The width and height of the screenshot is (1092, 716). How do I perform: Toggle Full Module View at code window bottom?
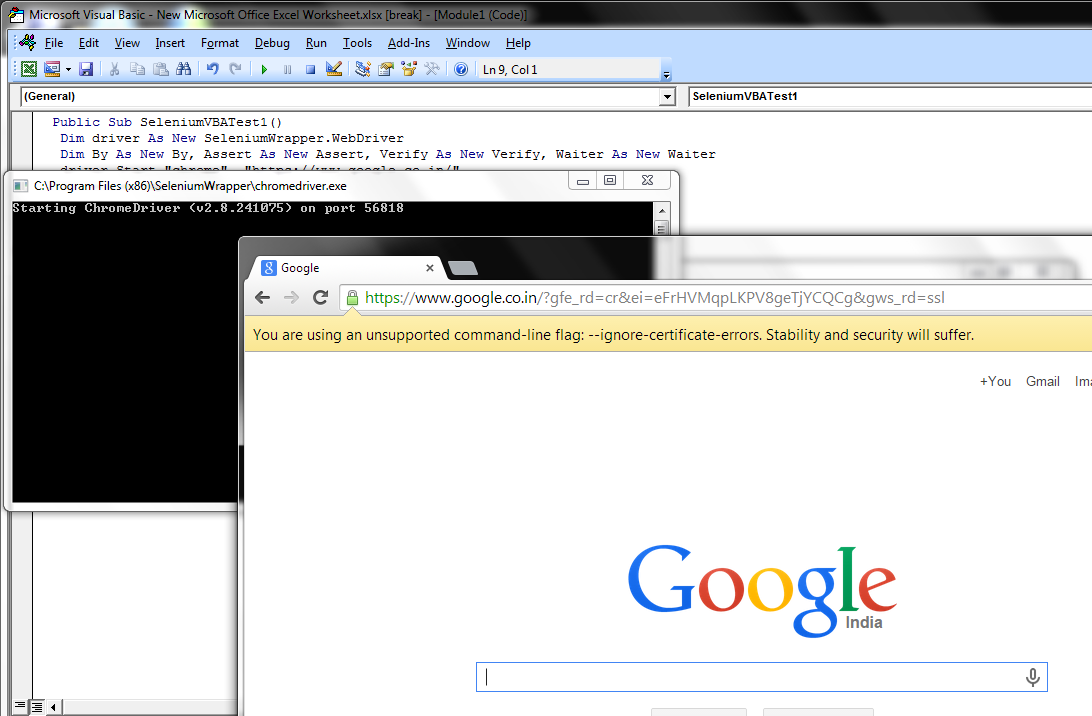[x=36, y=707]
